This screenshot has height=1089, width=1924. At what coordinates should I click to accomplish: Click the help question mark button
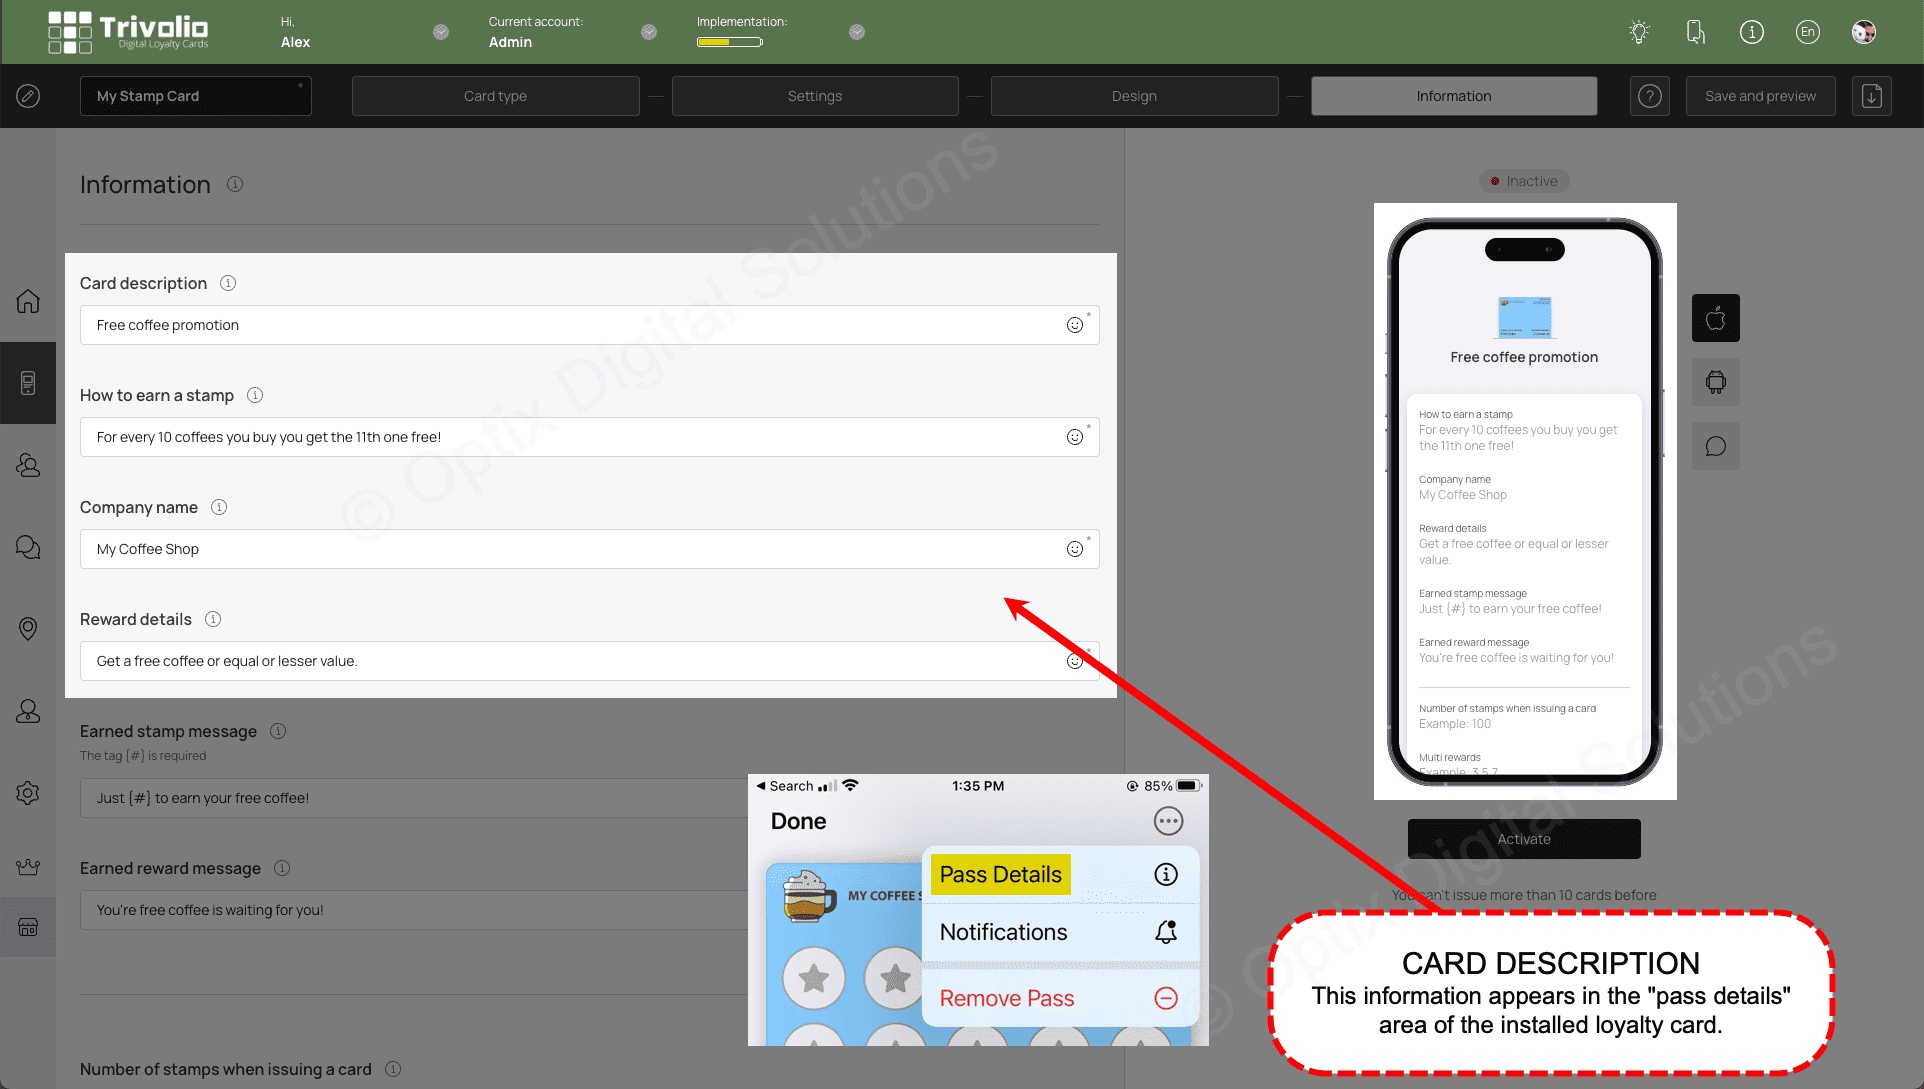[1650, 96]
